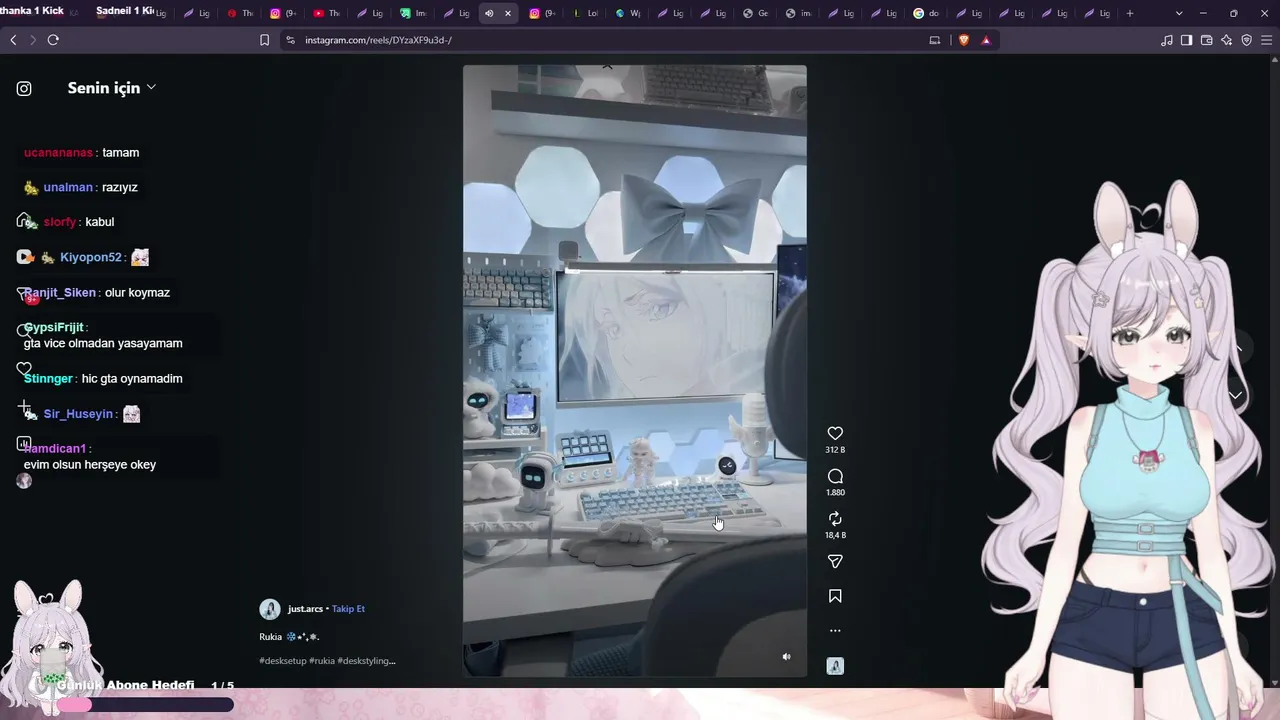Image resolution: width=1280 pixels, height=720 pixels.
Task: Open the Brave Rewards triangle icon
Action: click(986, 40)
